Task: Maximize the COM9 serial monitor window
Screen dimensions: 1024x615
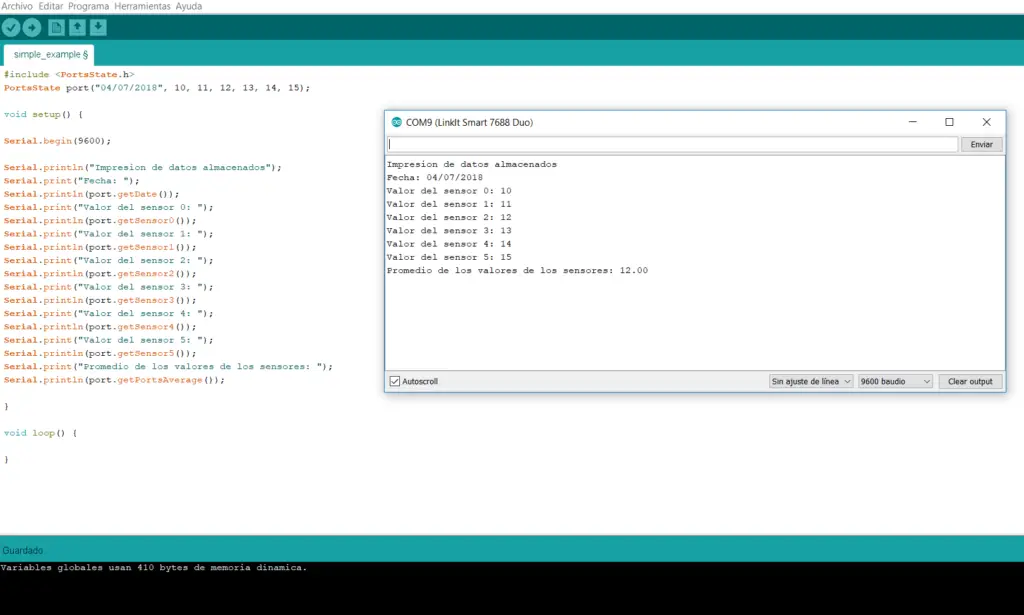Action: pos(949,121)
